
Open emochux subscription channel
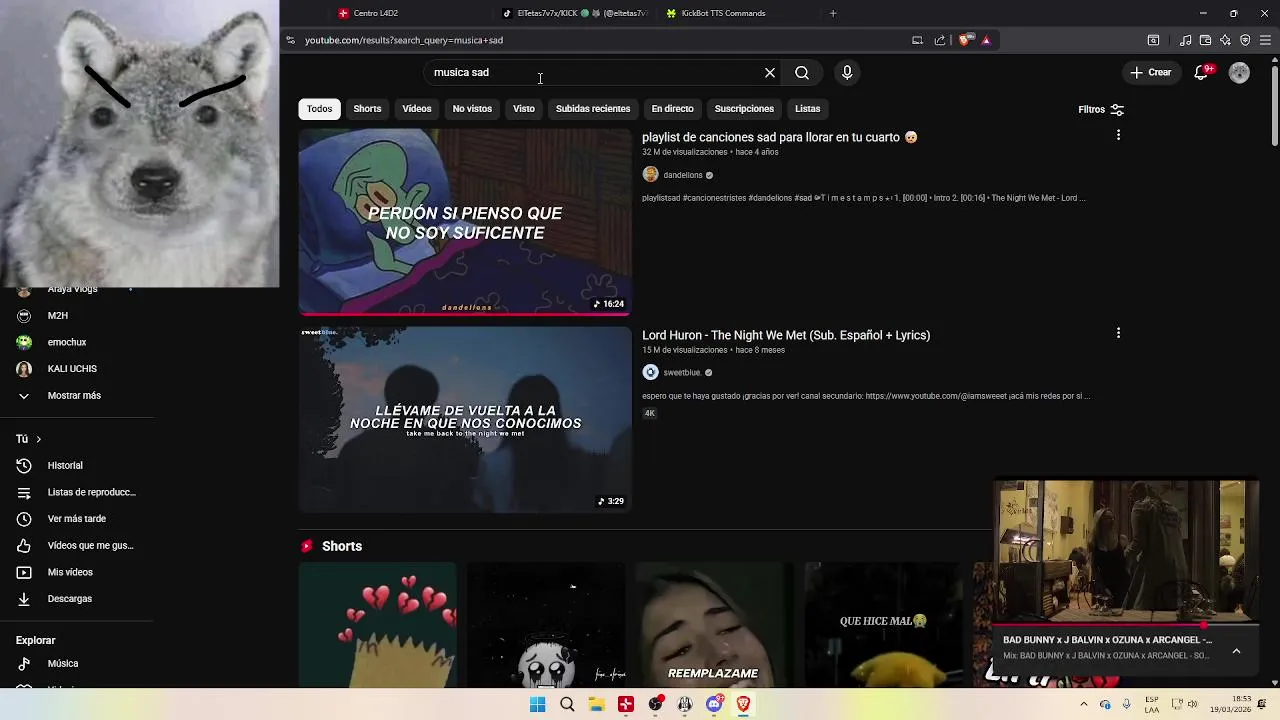[67, 342]
